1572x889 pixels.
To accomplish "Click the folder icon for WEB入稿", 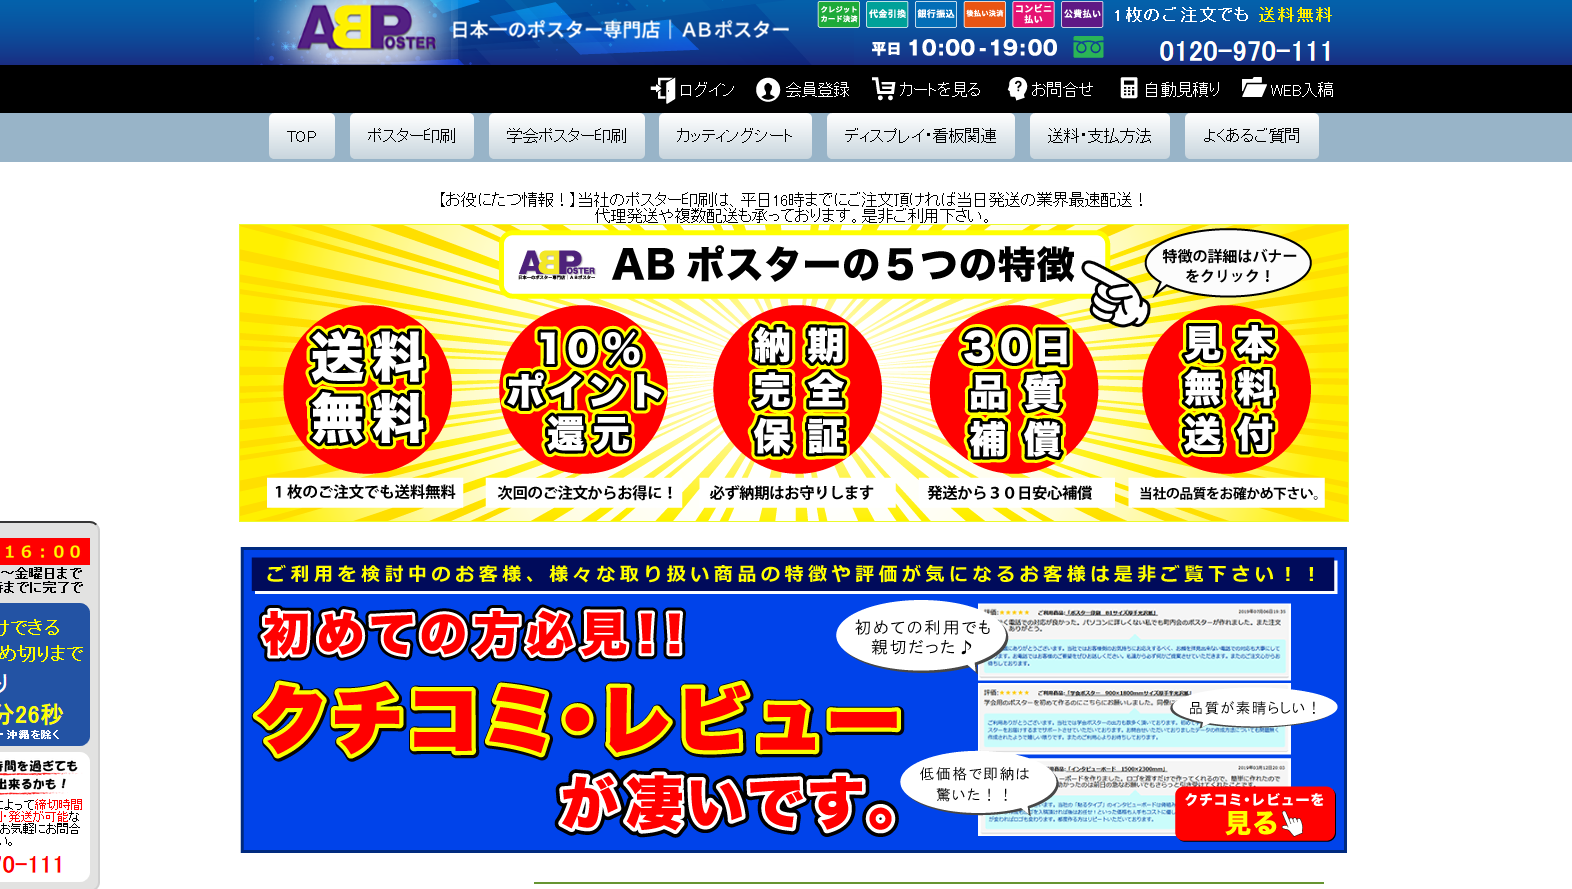I will pyautogui.click(x=1253, y=88).
